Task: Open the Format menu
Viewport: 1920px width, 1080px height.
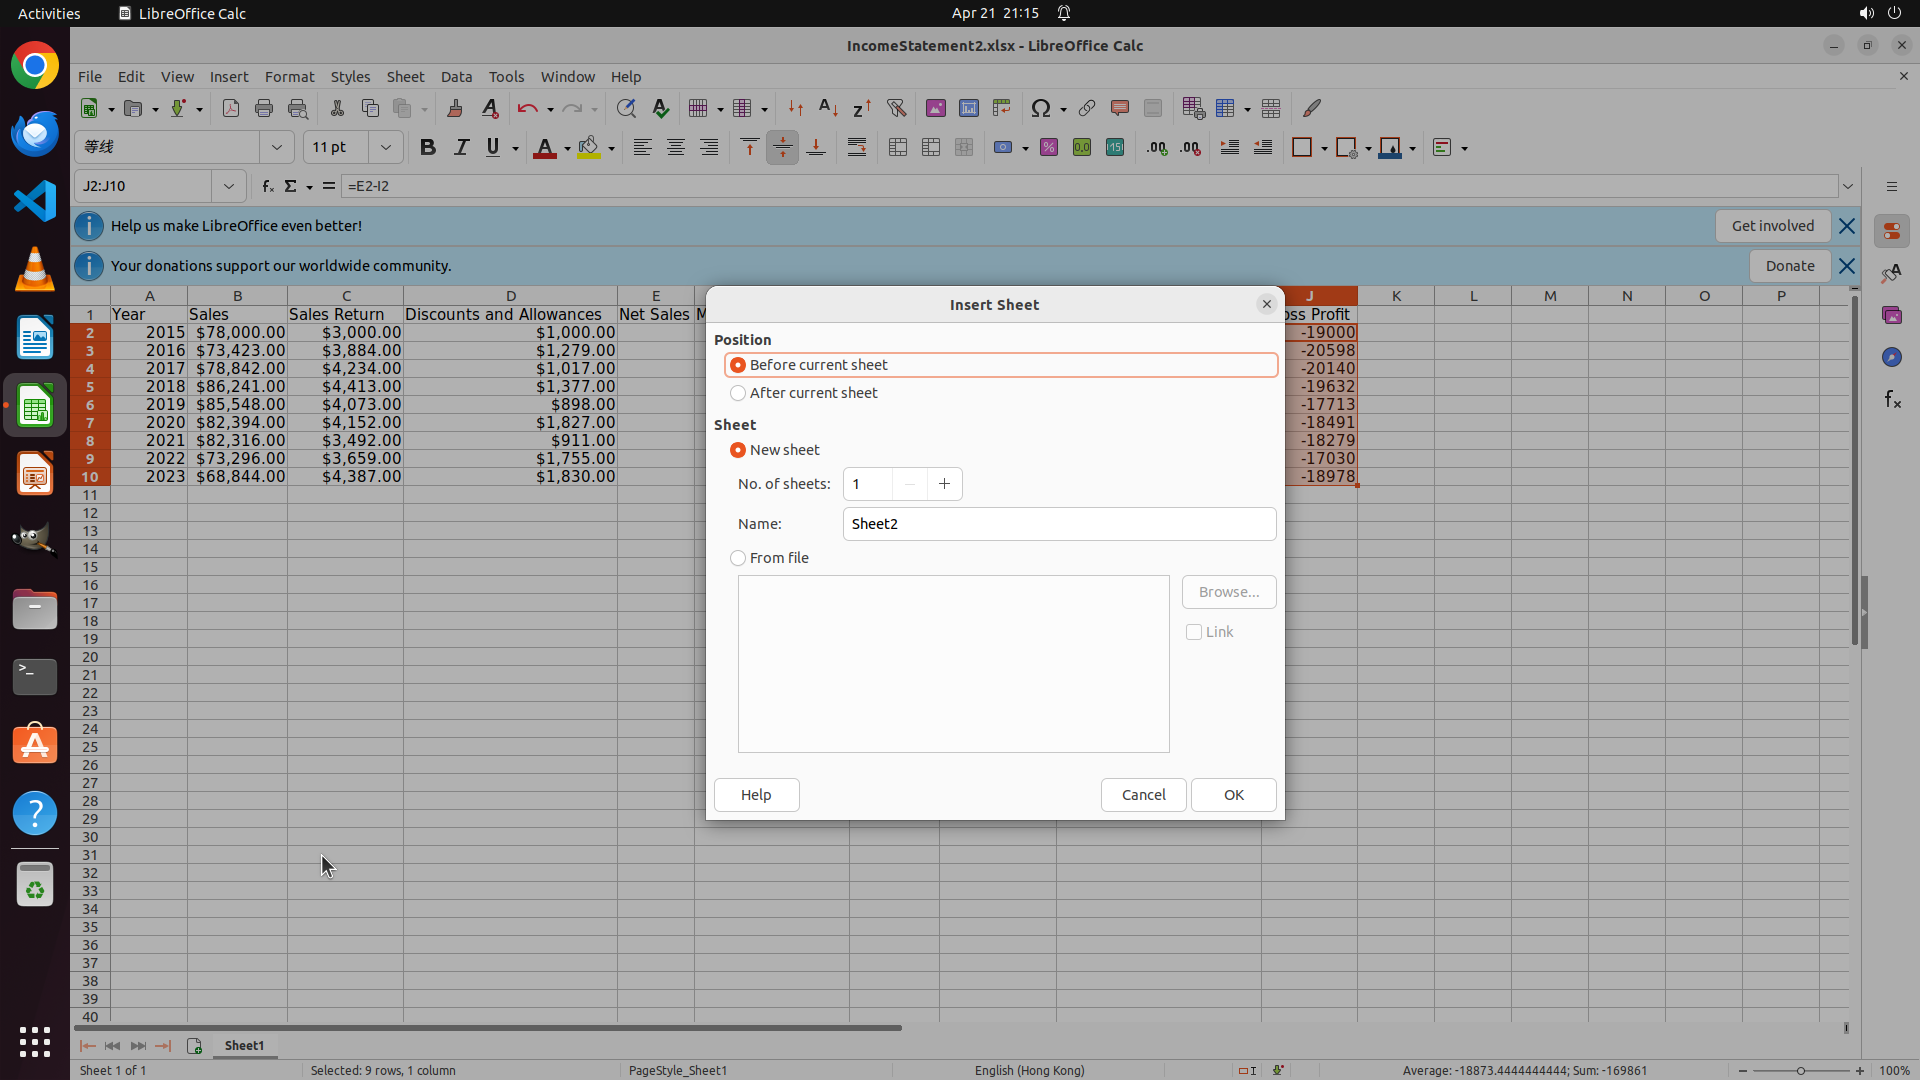Action: 289,77
